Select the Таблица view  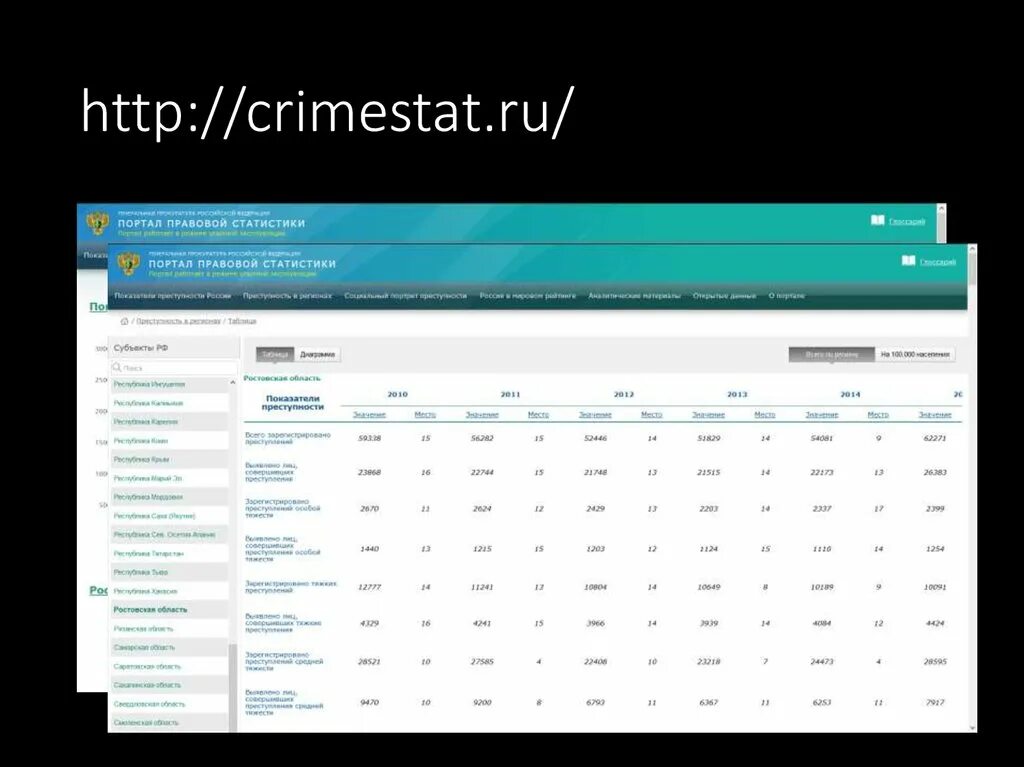(274, 354)
